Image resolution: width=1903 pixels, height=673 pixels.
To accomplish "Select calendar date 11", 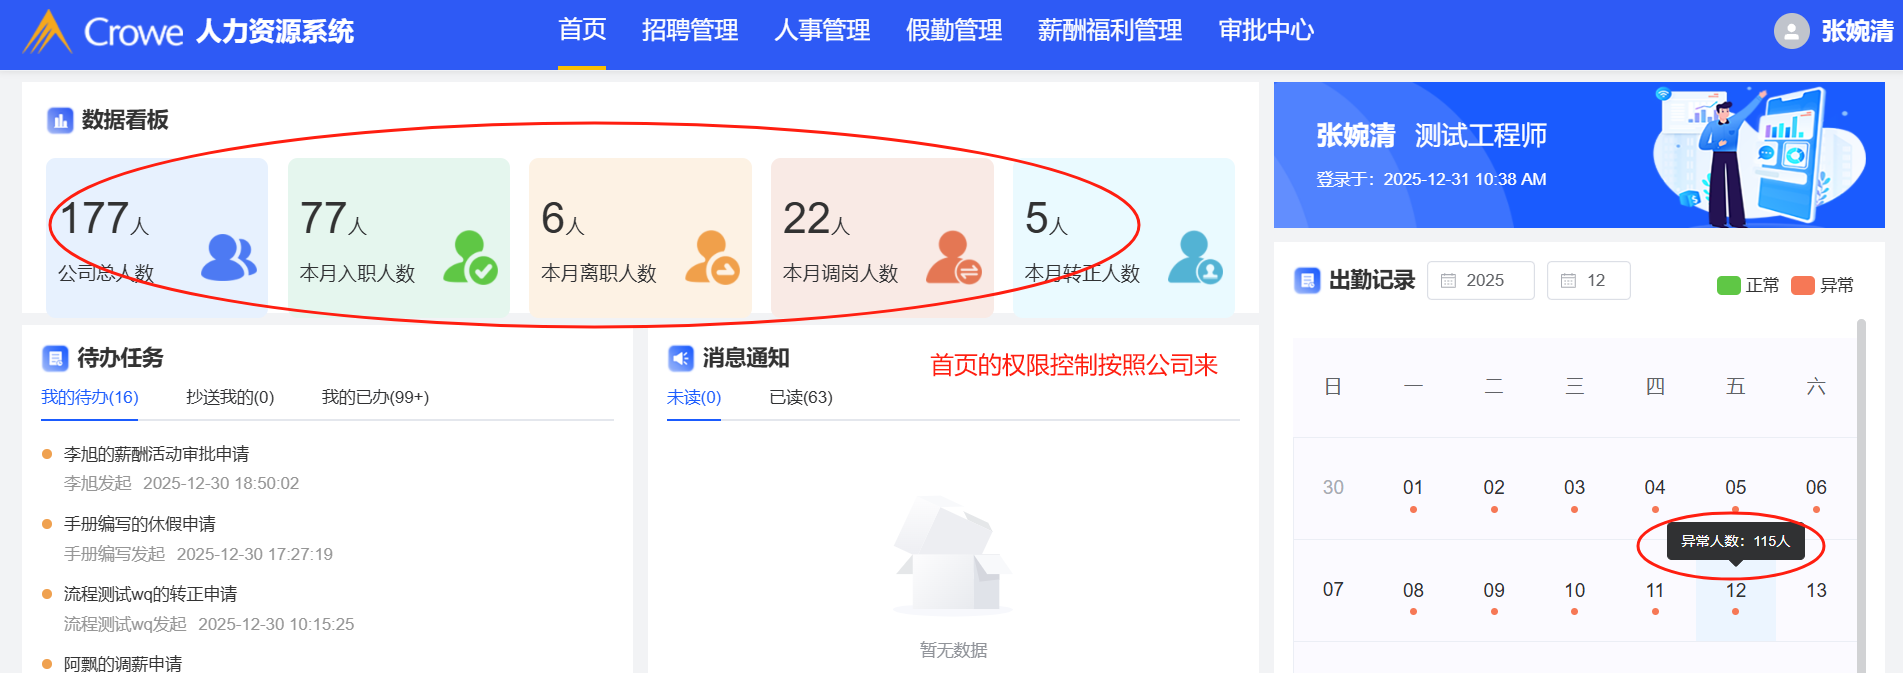I will [1655, 590].
